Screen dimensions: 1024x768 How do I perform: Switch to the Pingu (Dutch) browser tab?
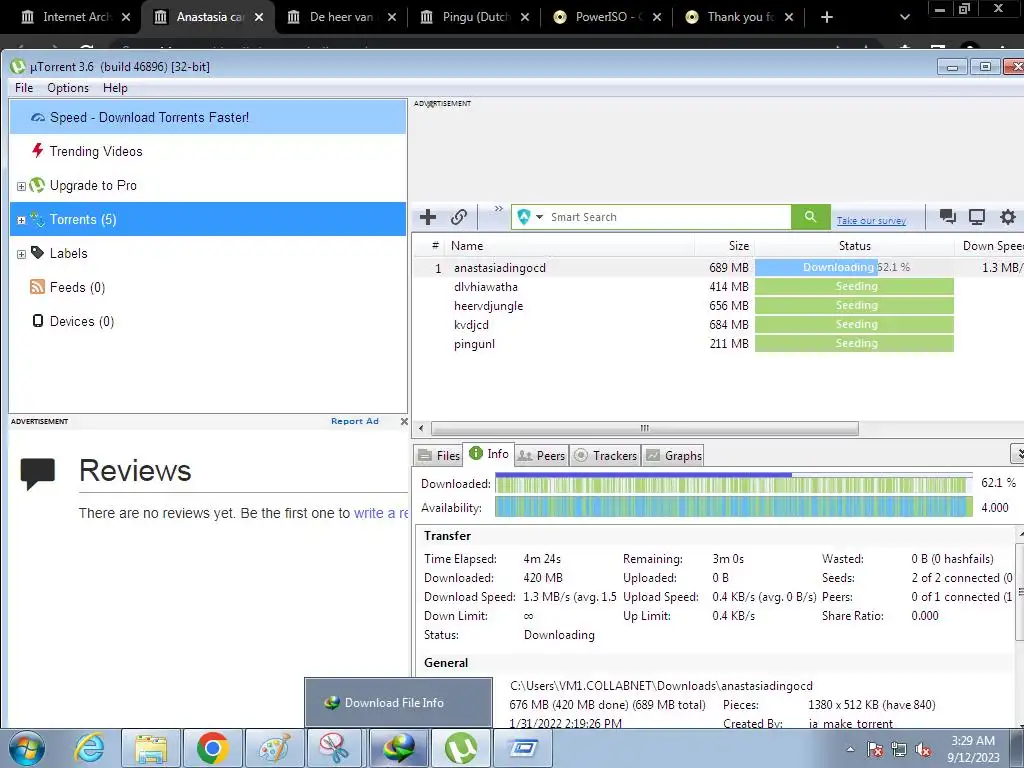pos(475,17)
